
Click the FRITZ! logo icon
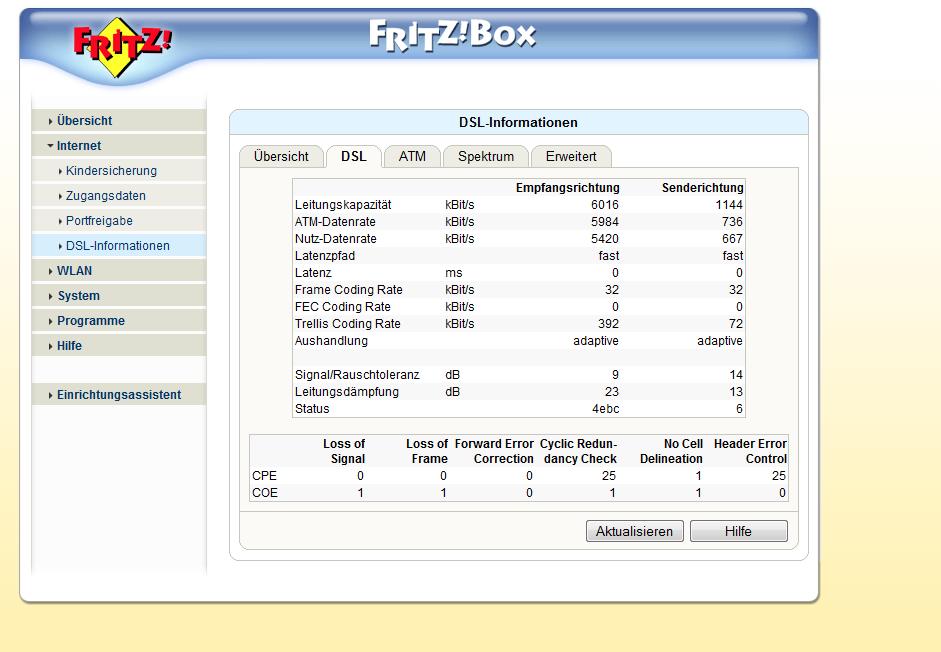[x=122, y=47]
